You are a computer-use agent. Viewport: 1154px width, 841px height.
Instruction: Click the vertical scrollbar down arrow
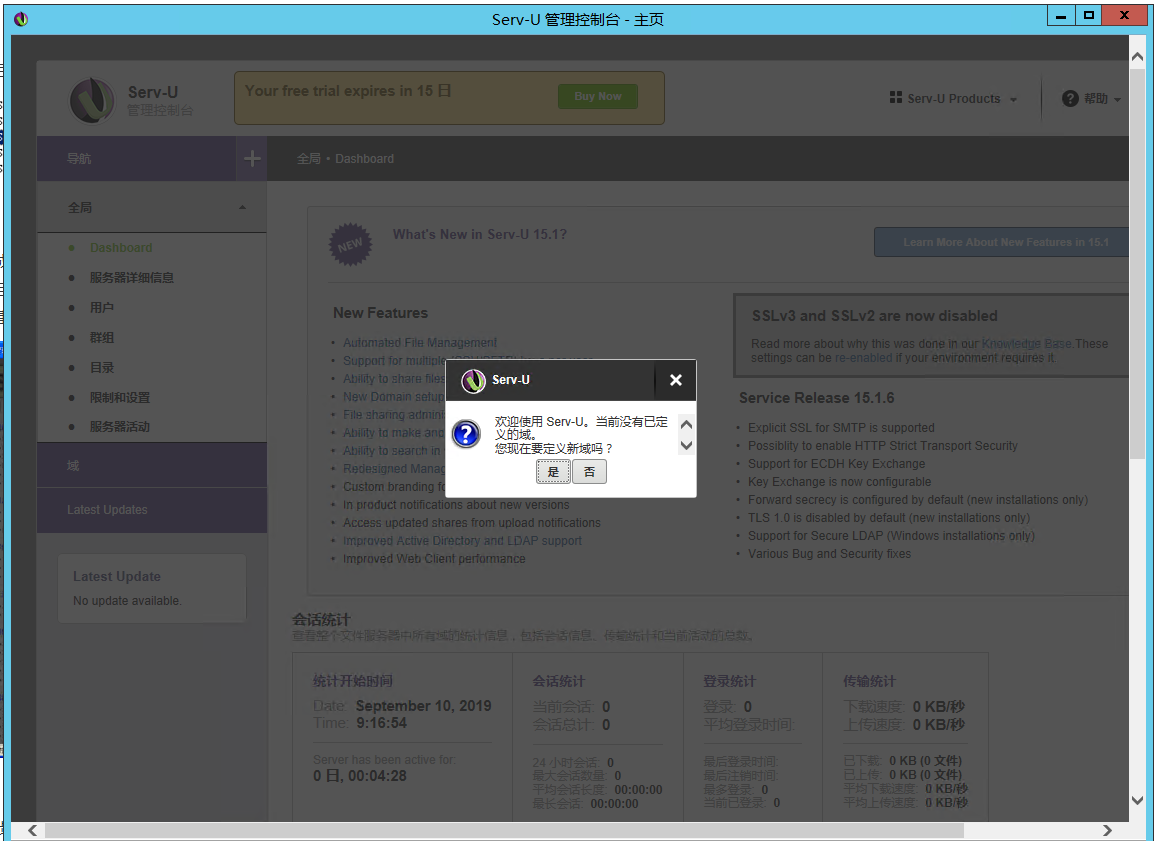1137,800
